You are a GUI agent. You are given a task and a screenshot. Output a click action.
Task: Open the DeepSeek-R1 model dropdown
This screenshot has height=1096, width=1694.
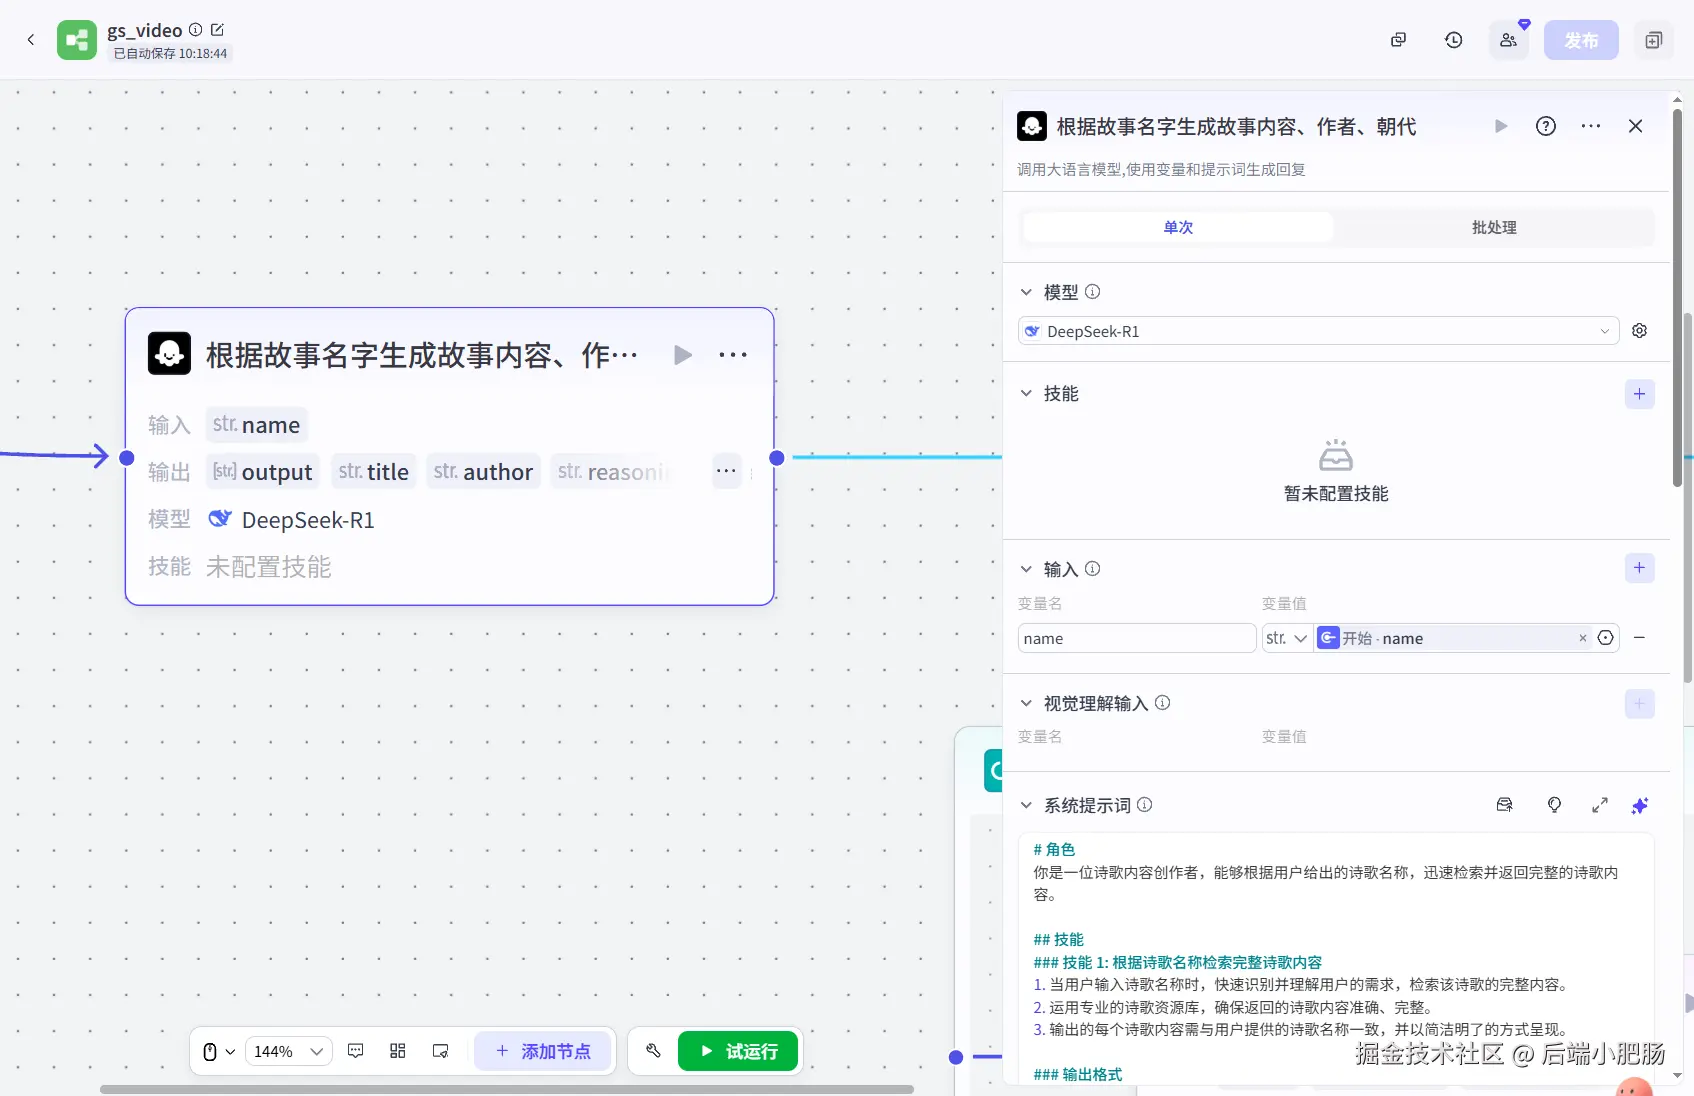point(1318,331)
